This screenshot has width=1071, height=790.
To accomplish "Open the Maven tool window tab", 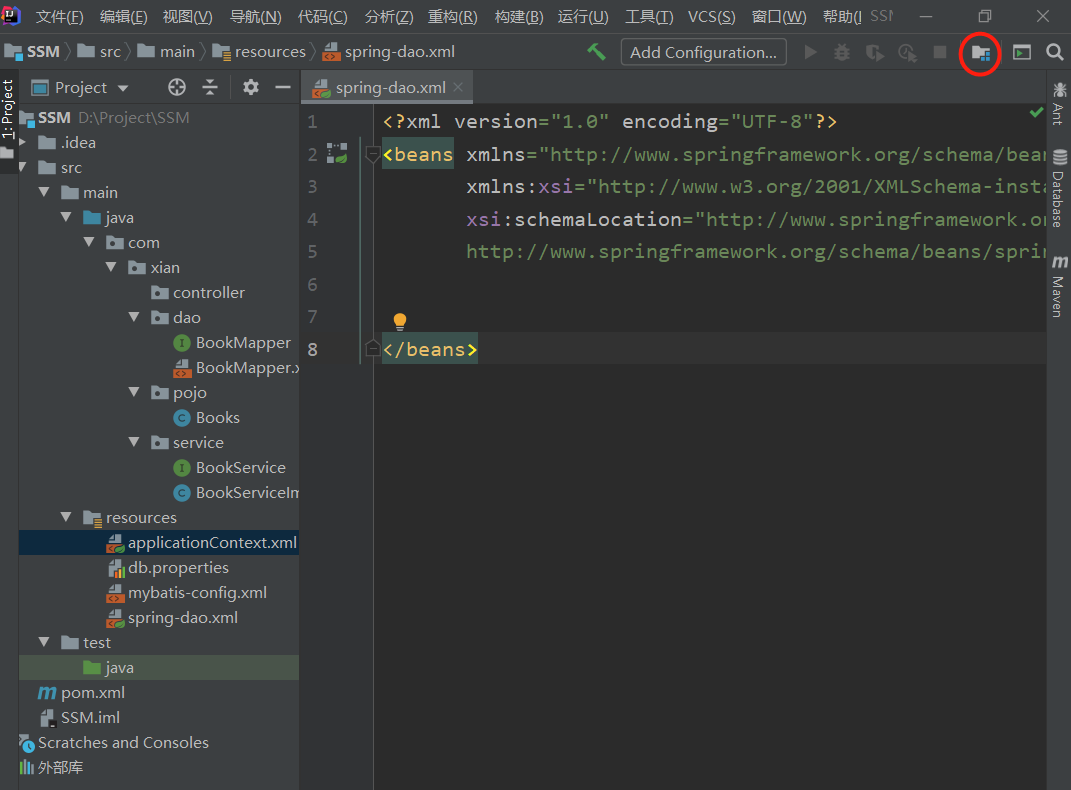I will tap(1058, 288).
